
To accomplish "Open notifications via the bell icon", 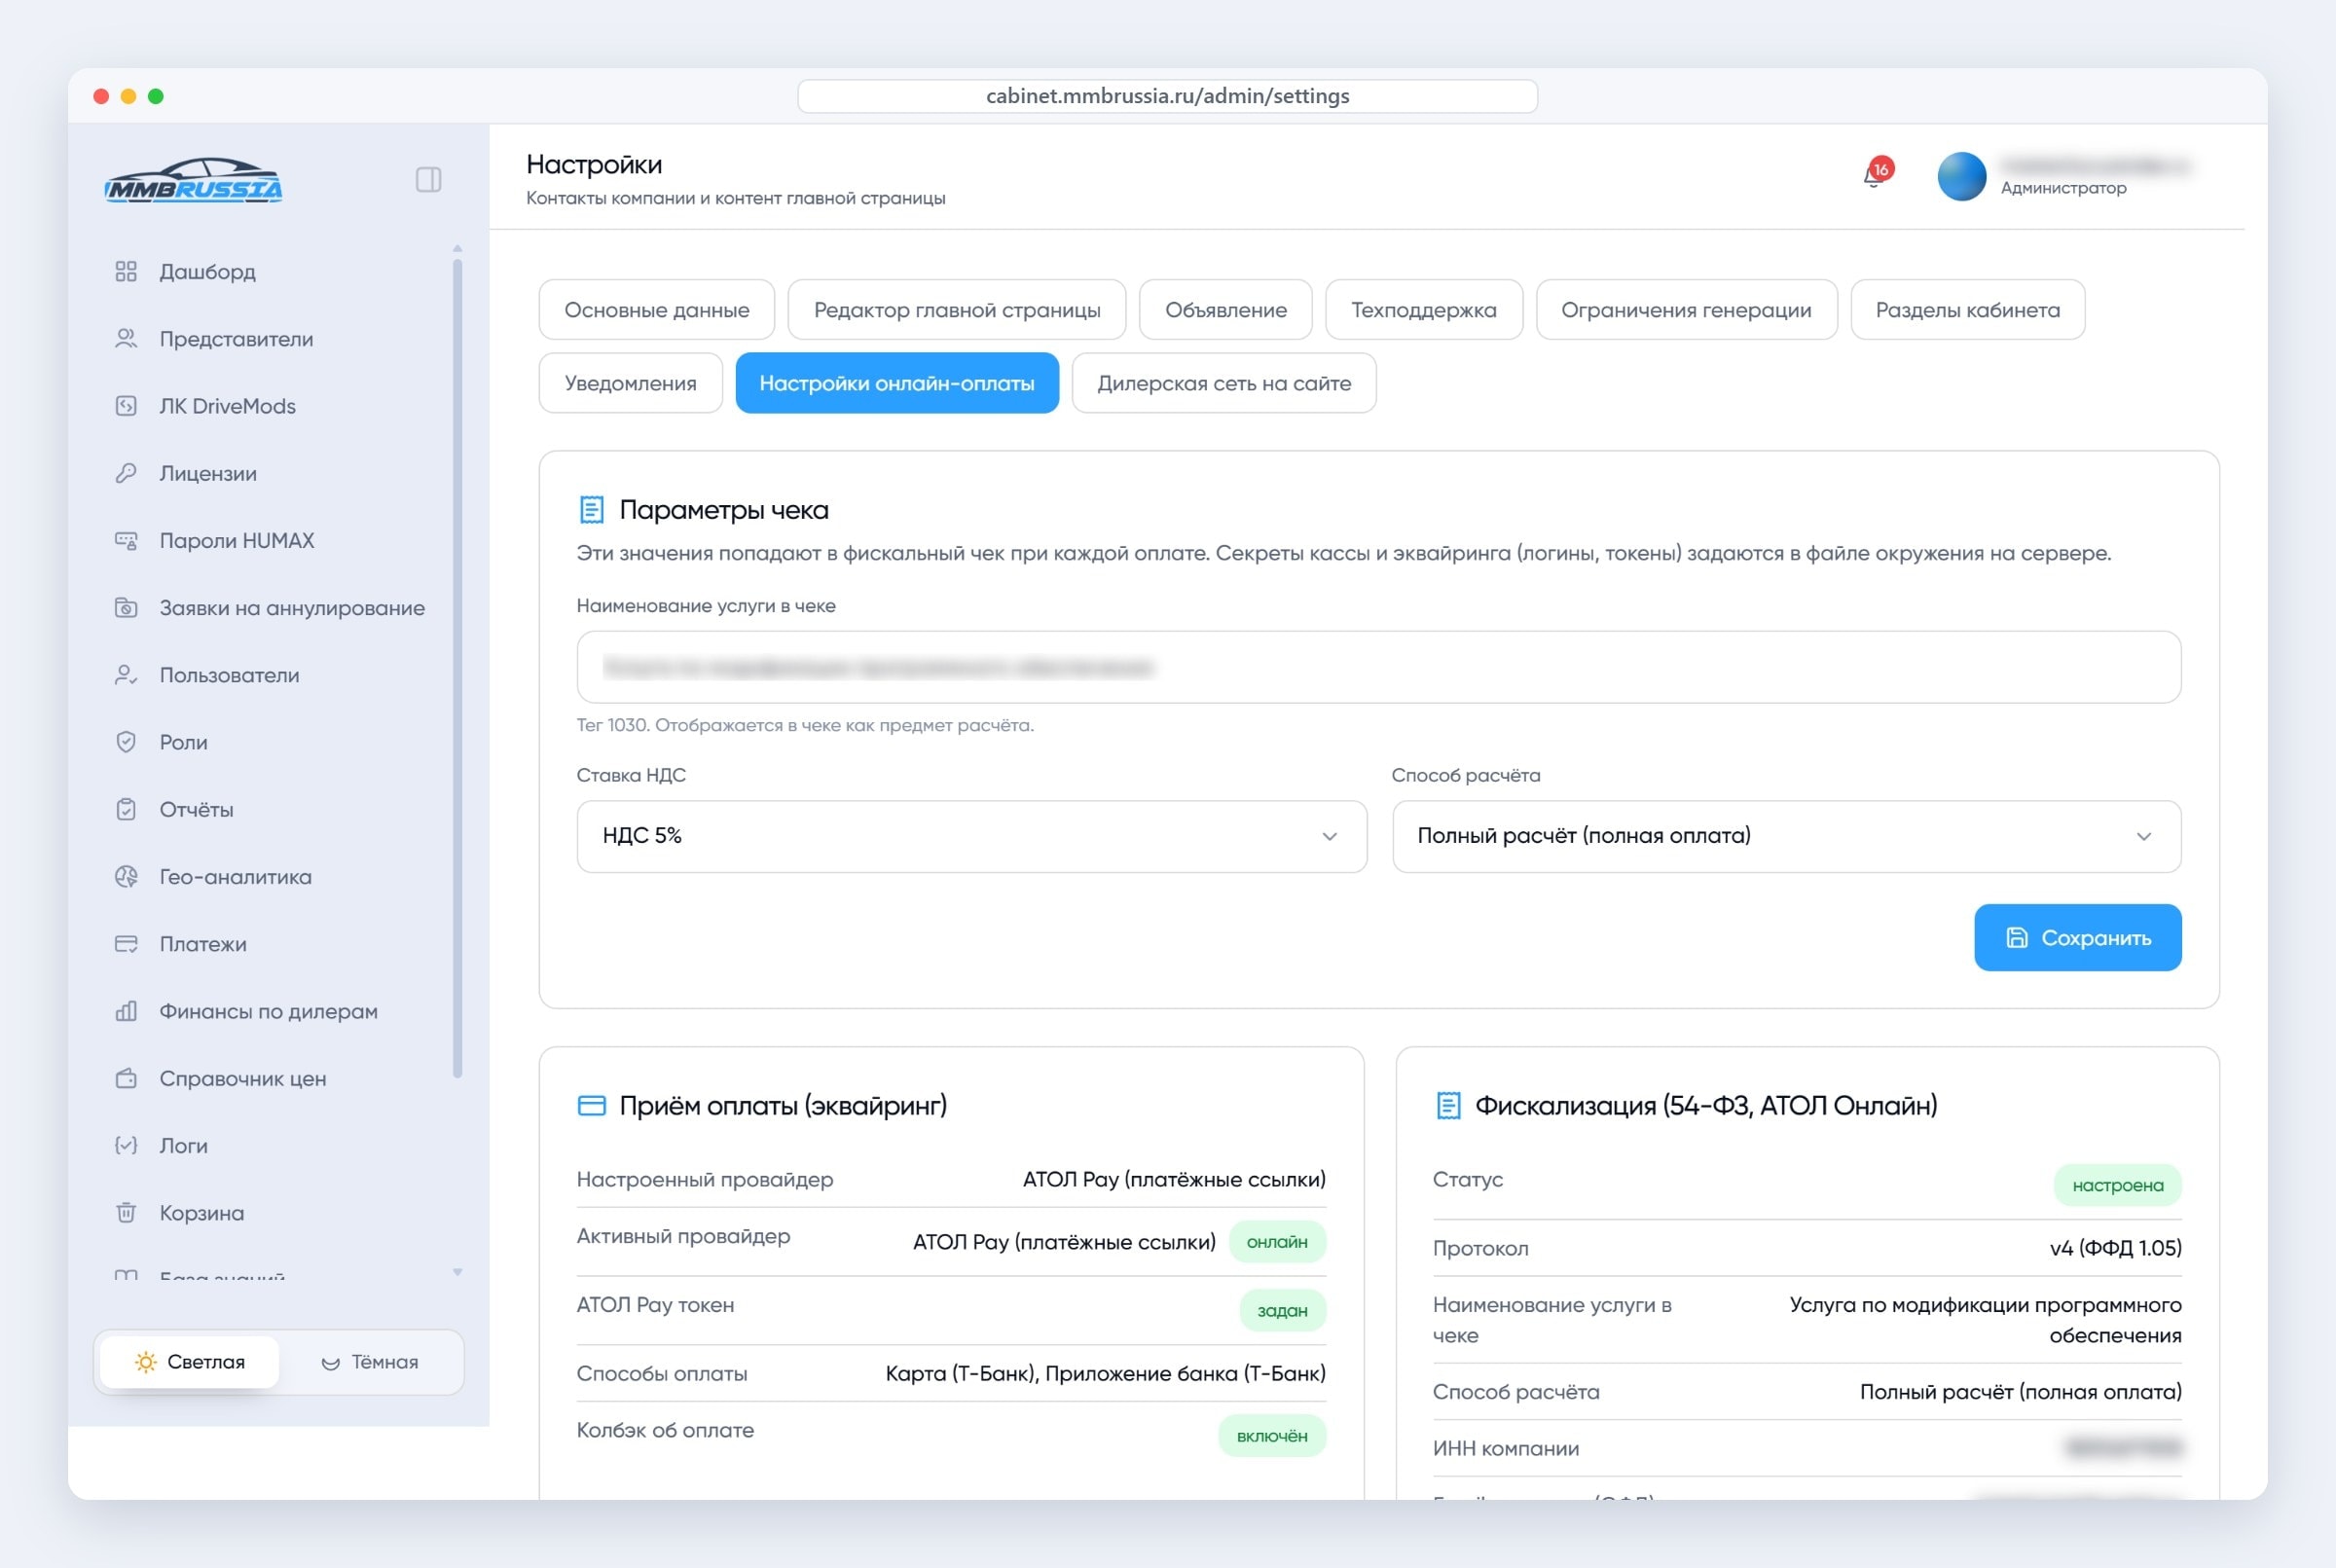I will pos(1874,175).
